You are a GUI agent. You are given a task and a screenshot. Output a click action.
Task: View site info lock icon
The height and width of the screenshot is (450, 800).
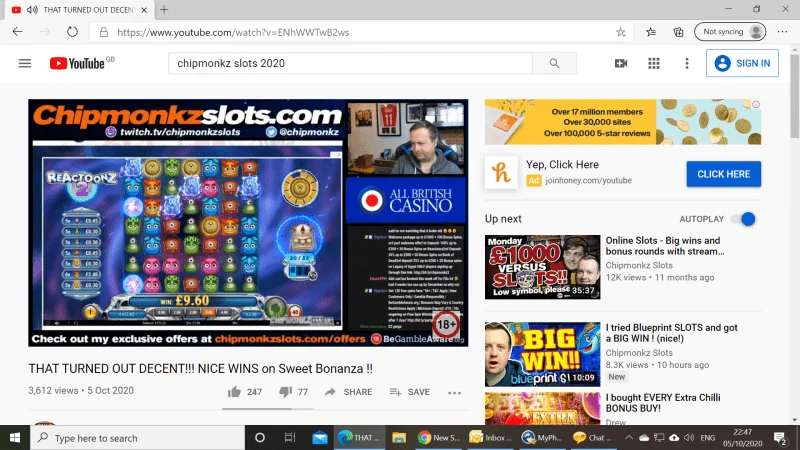pos(104,32)
